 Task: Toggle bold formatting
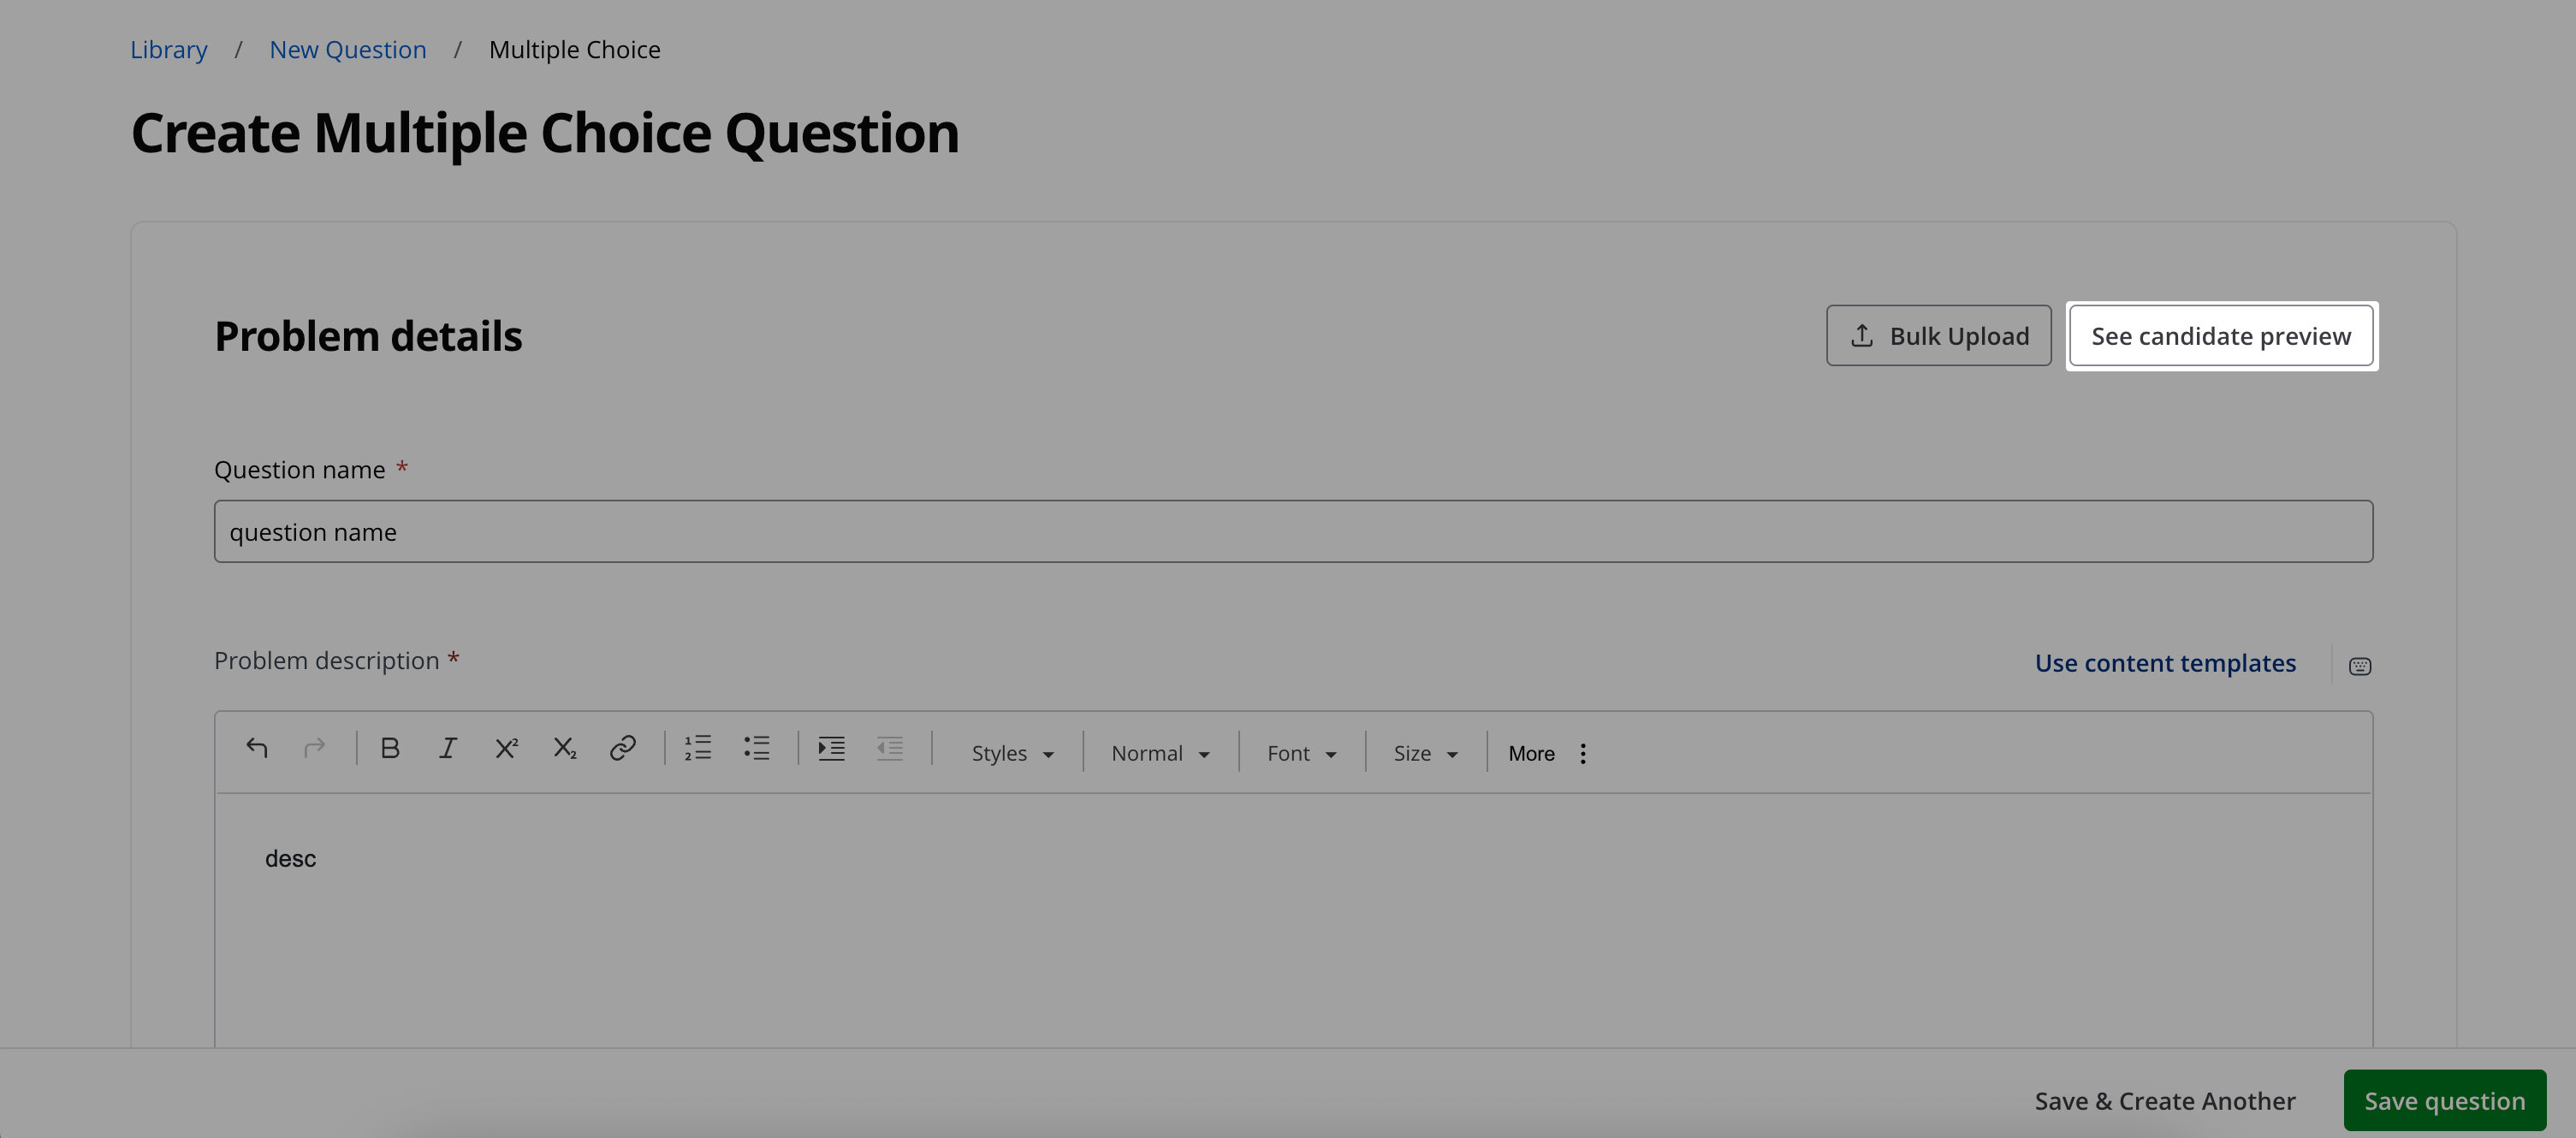tap(390, 748)
